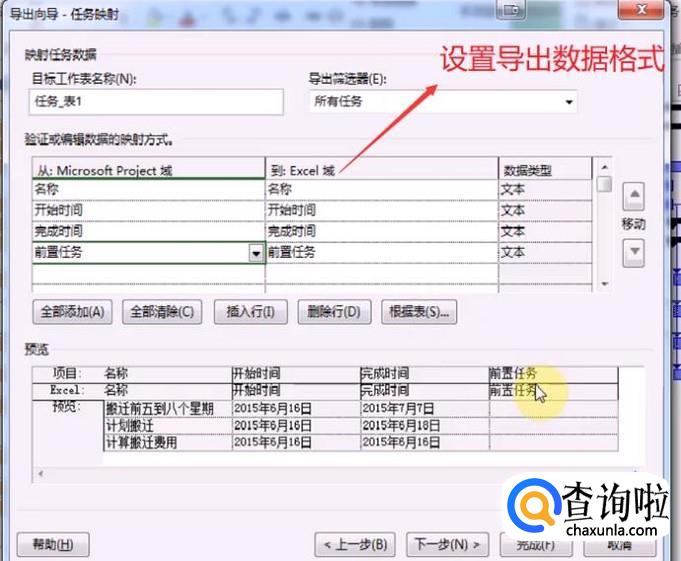The image size is (681, 561).
Task: Click the 全部添加(A) button
Action: 73,312
